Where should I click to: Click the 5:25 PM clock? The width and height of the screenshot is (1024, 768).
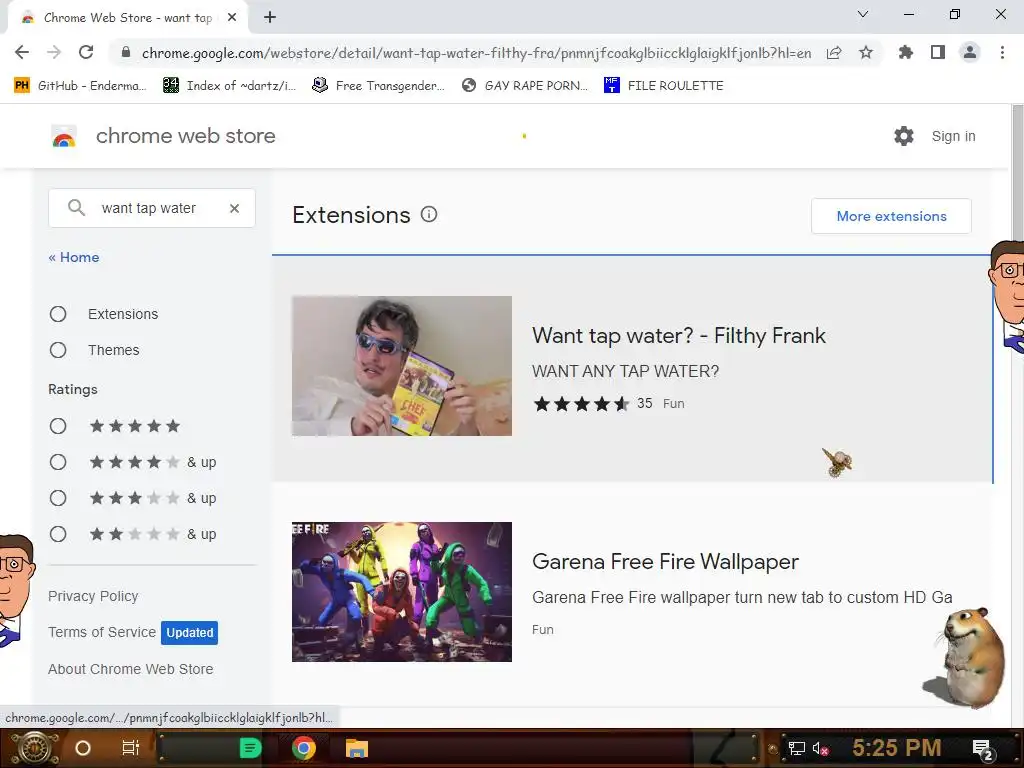[897, 748]
